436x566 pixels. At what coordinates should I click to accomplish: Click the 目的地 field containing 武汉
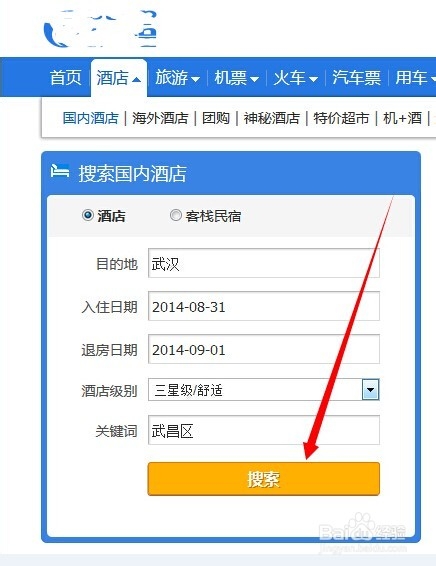click(x=264, y=263)
